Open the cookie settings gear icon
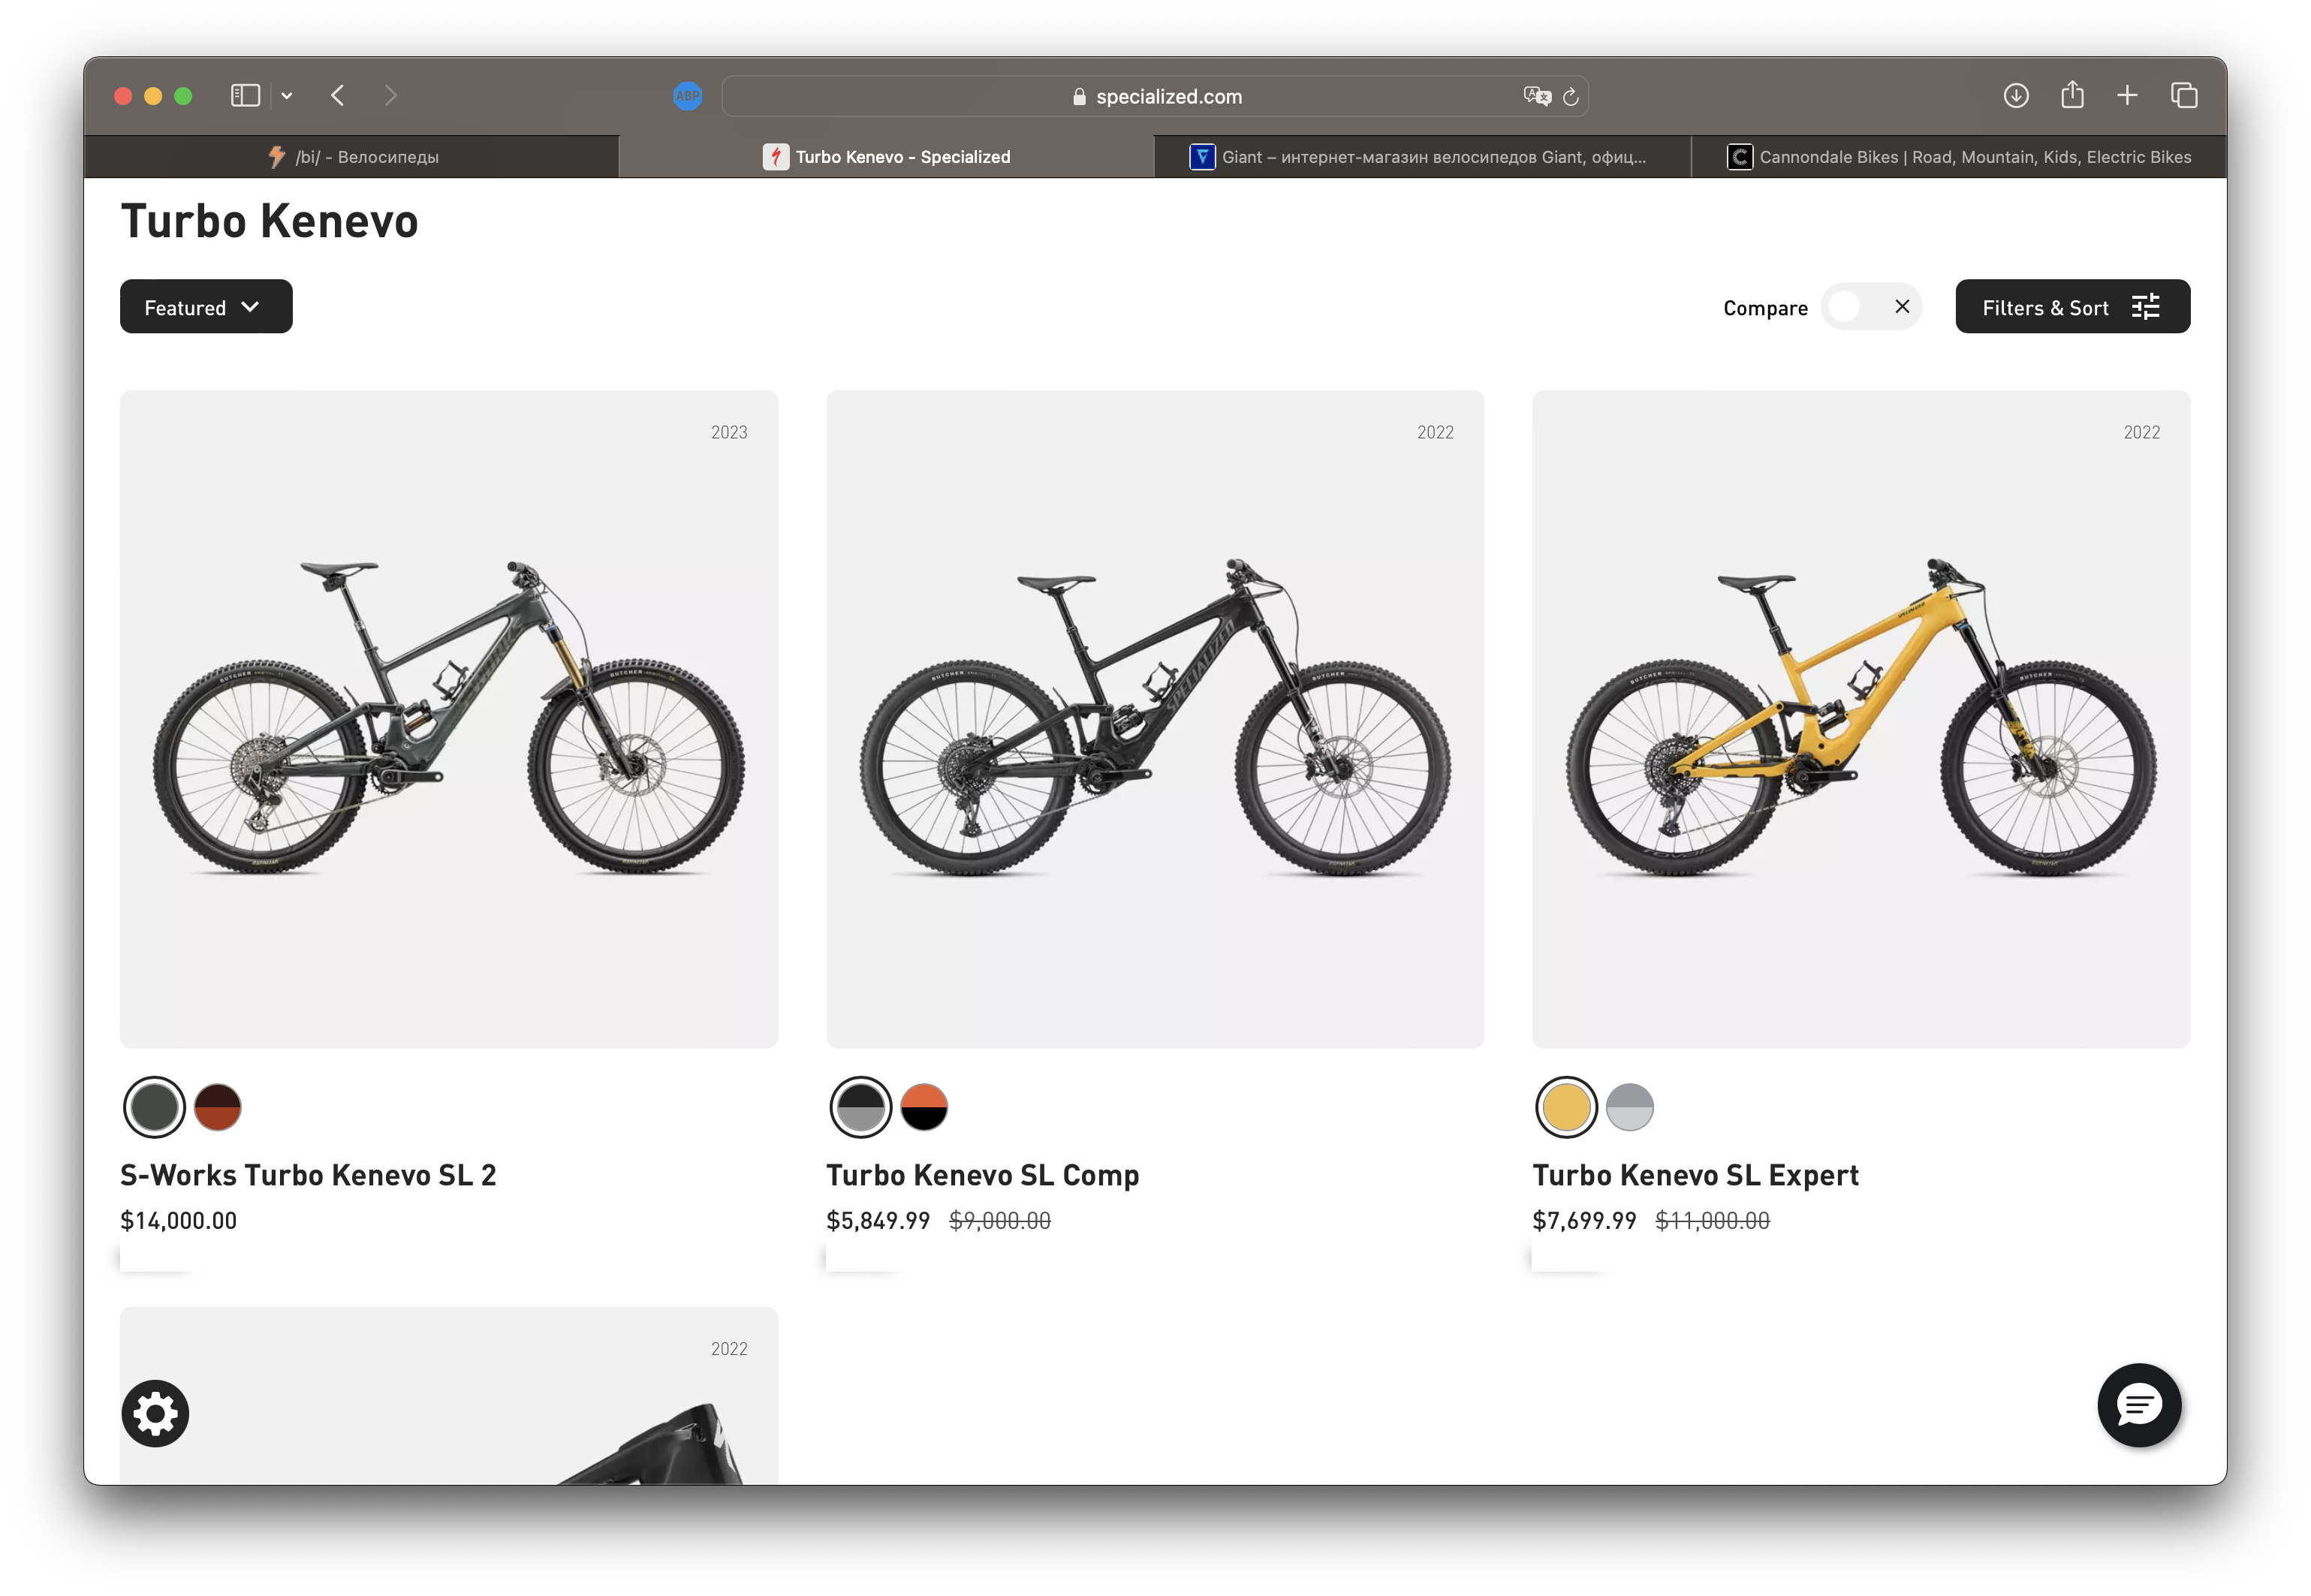 click(155, 1413)
